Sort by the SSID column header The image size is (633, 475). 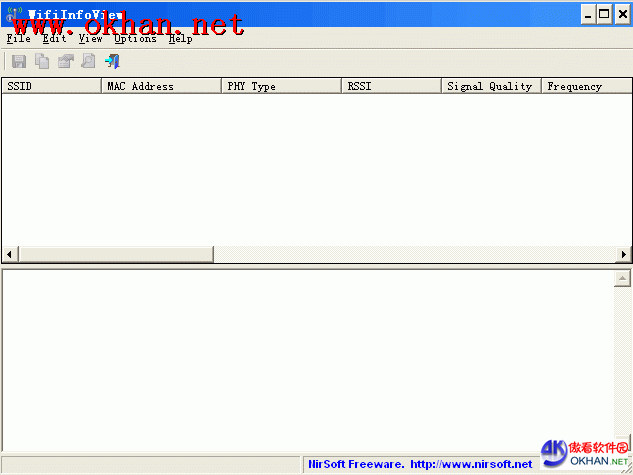(x=52, y=86)
